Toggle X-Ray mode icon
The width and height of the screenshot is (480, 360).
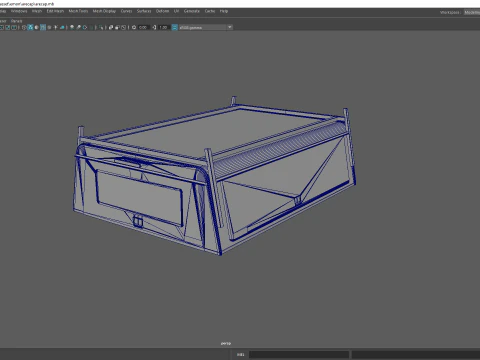click(x=111, y=27)
